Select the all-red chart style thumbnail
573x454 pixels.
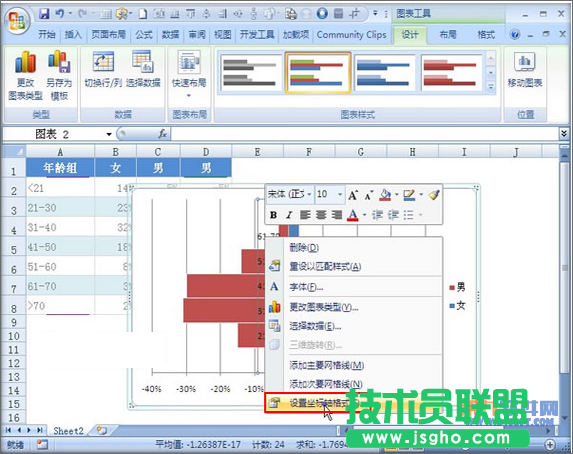point(451,72)
